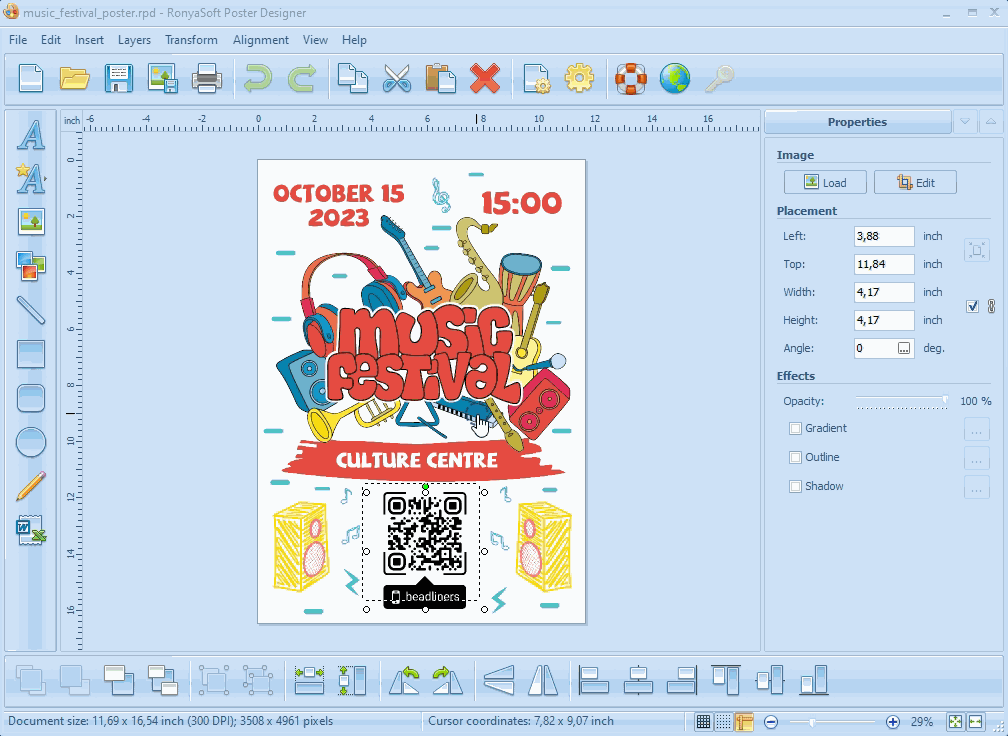Enable the Gradient effect checkbox
Screen dimensions: 1008x736
(795, 428)
